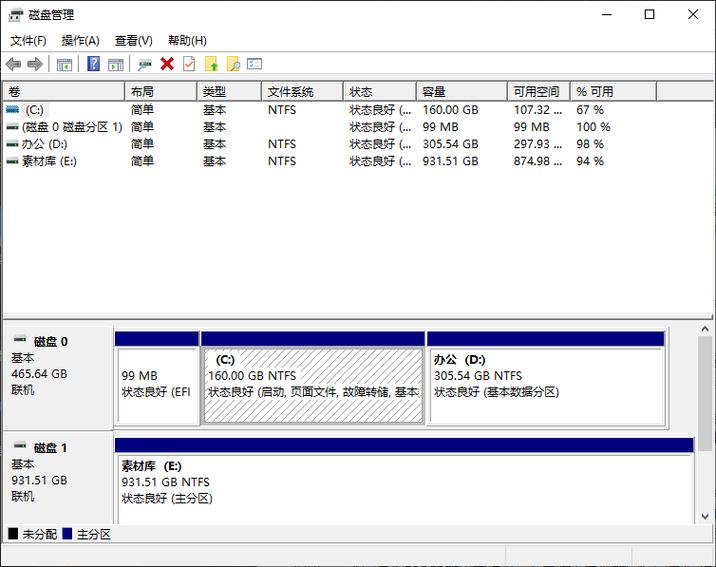Viewport: 716px width, 567px height.
Task: Toggle the action pane toolbar icon
Action: pos(116,64)
